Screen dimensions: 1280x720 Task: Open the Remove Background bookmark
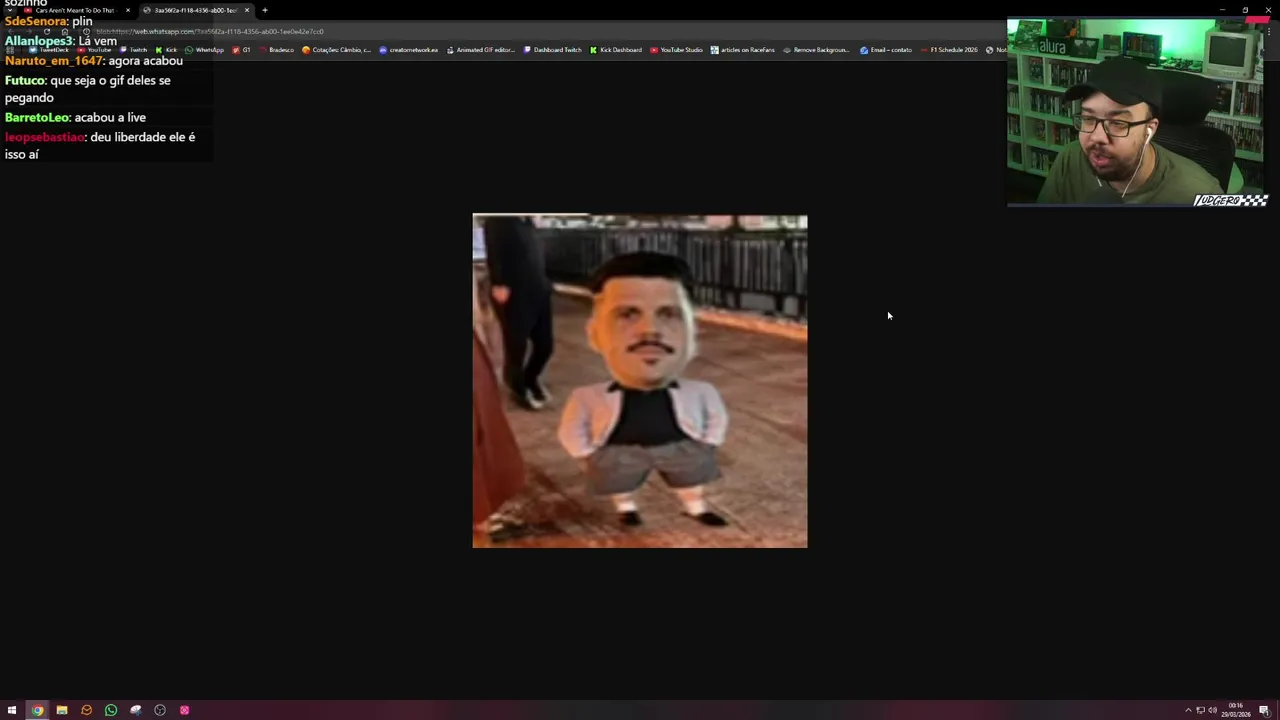pos(816,50)
